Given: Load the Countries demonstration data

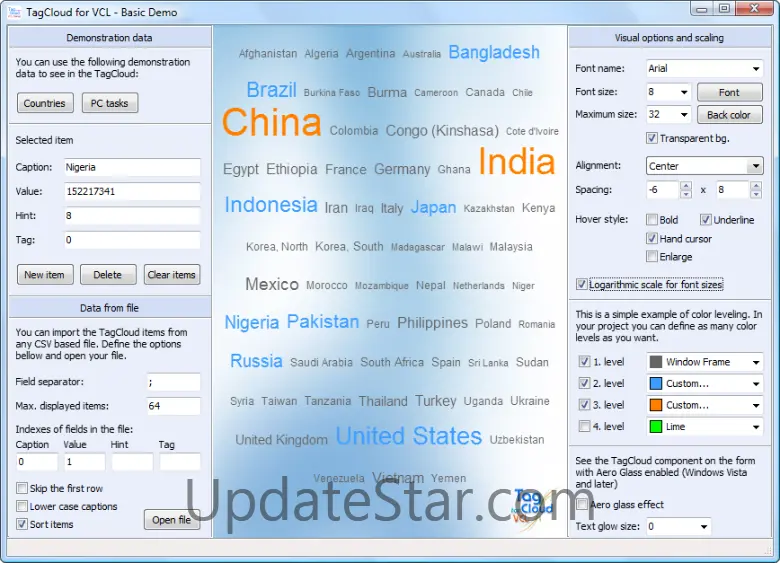Looking at the screenshot, I should click(x=45, y=103).
